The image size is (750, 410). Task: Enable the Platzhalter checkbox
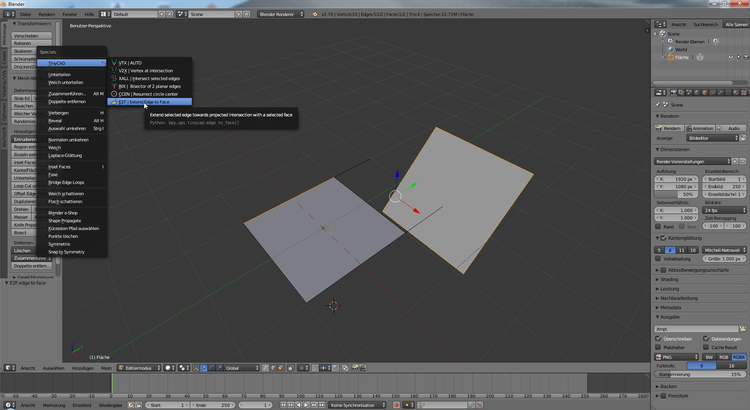pyautogui.click(x=659, y=347)
